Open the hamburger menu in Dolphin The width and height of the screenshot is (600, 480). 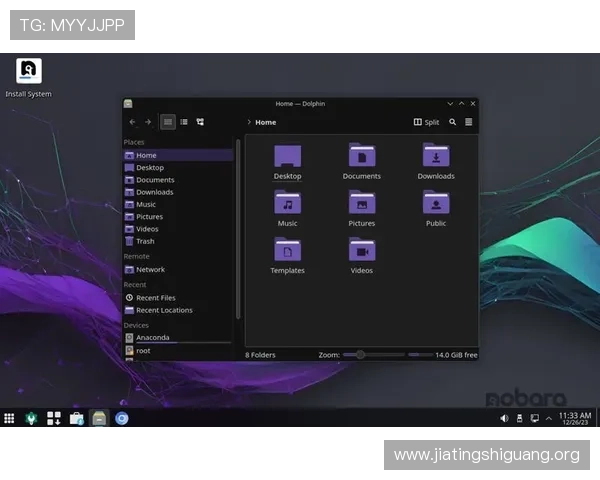(468, 122)
